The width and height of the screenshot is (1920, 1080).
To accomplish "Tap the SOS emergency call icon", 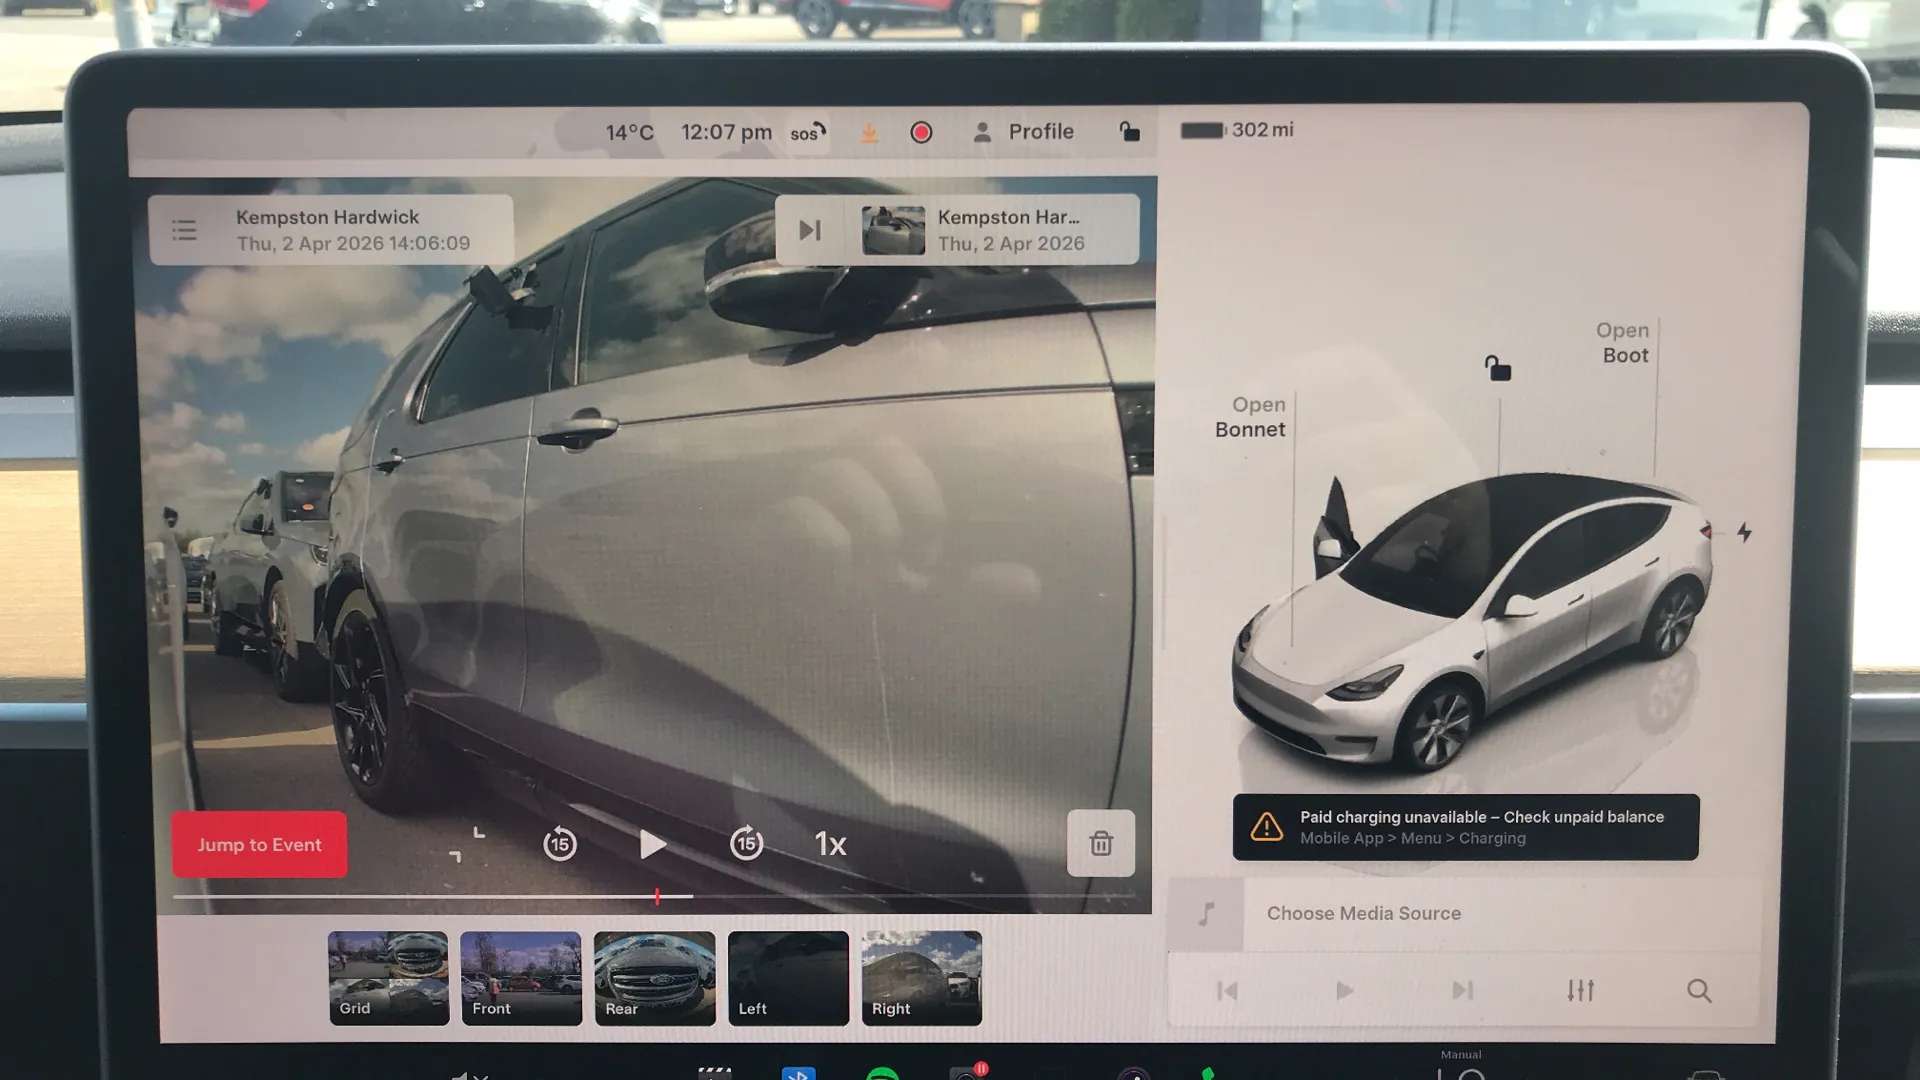I will coord(806,131).
